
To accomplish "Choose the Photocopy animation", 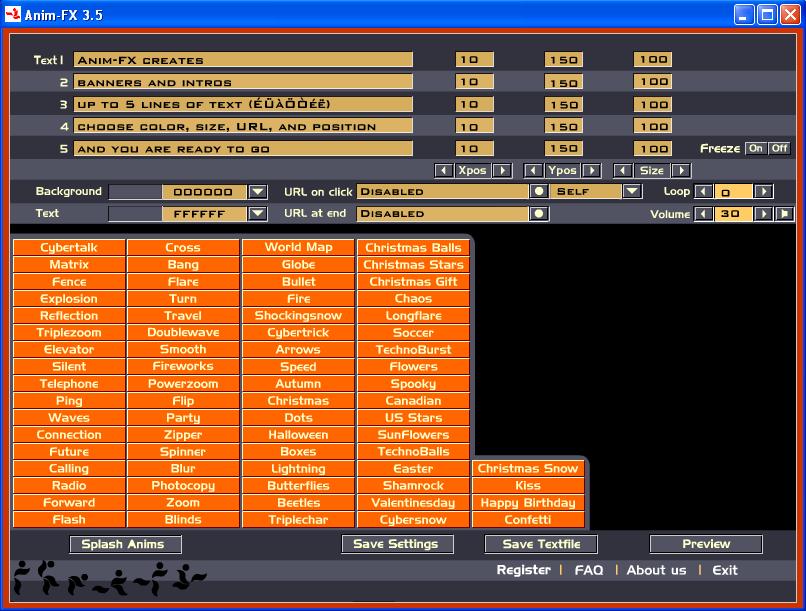I will coord(184,486).
